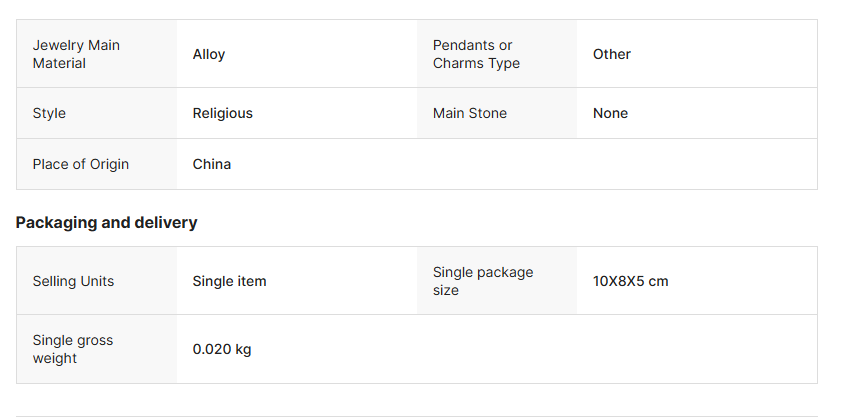Screen dimensions: 859x417
Task: Select the None main stone value
Action: tap(610, 113)
